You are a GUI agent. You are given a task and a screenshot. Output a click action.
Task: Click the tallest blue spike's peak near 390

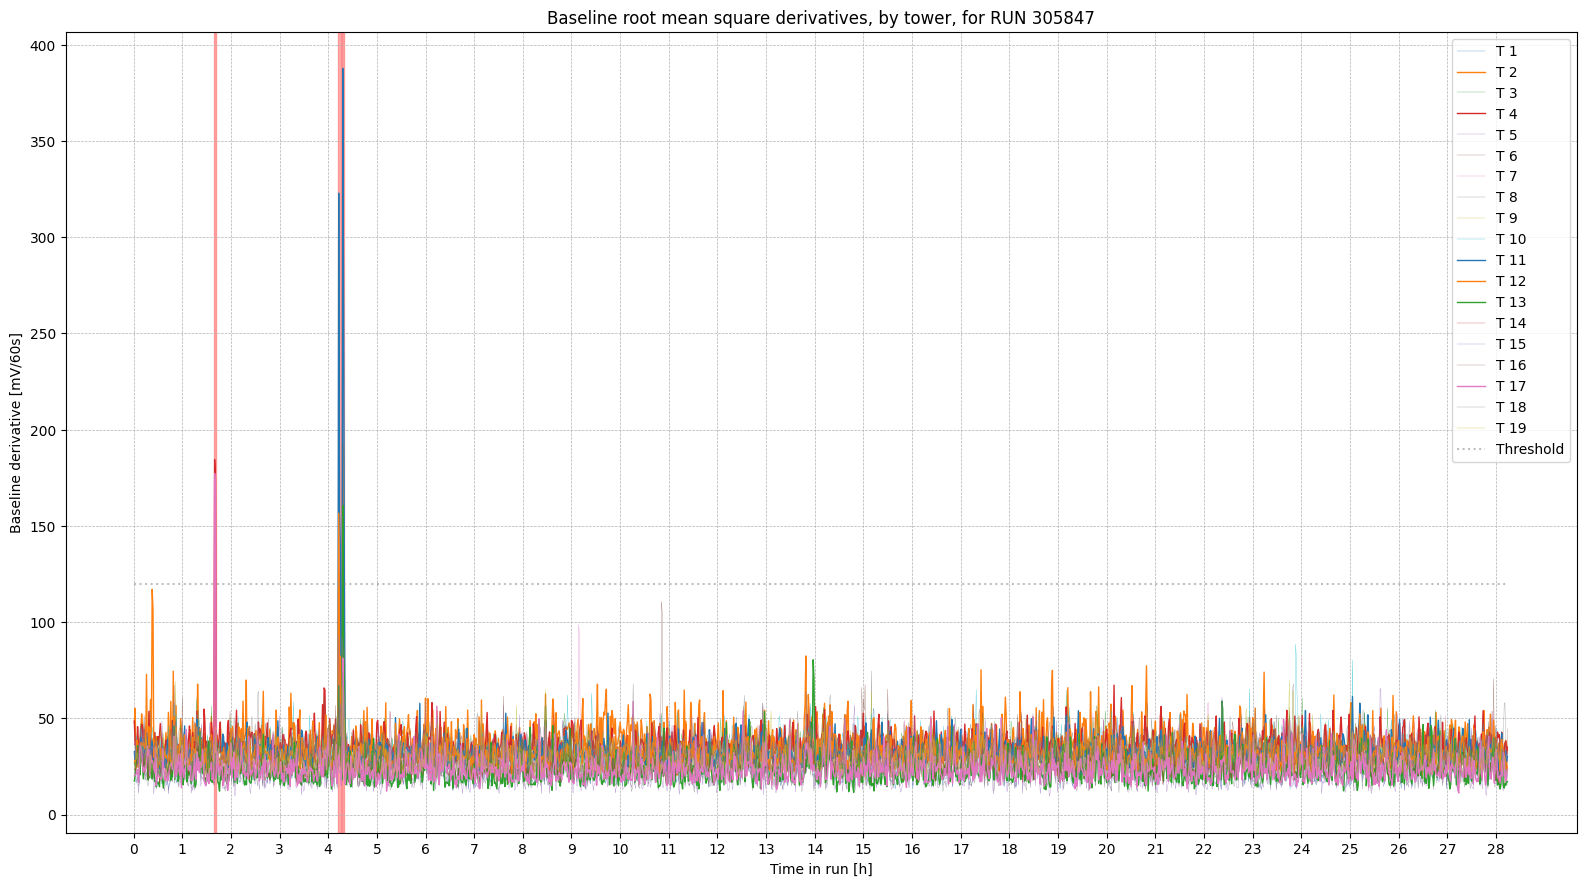coord(343,69)
